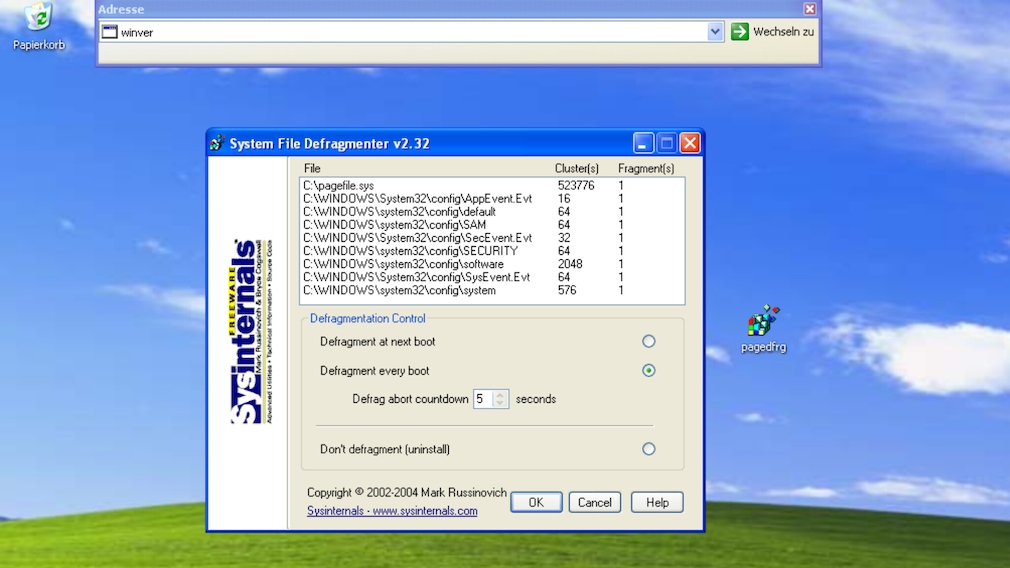Select the config\default file row

coord(492,212)
